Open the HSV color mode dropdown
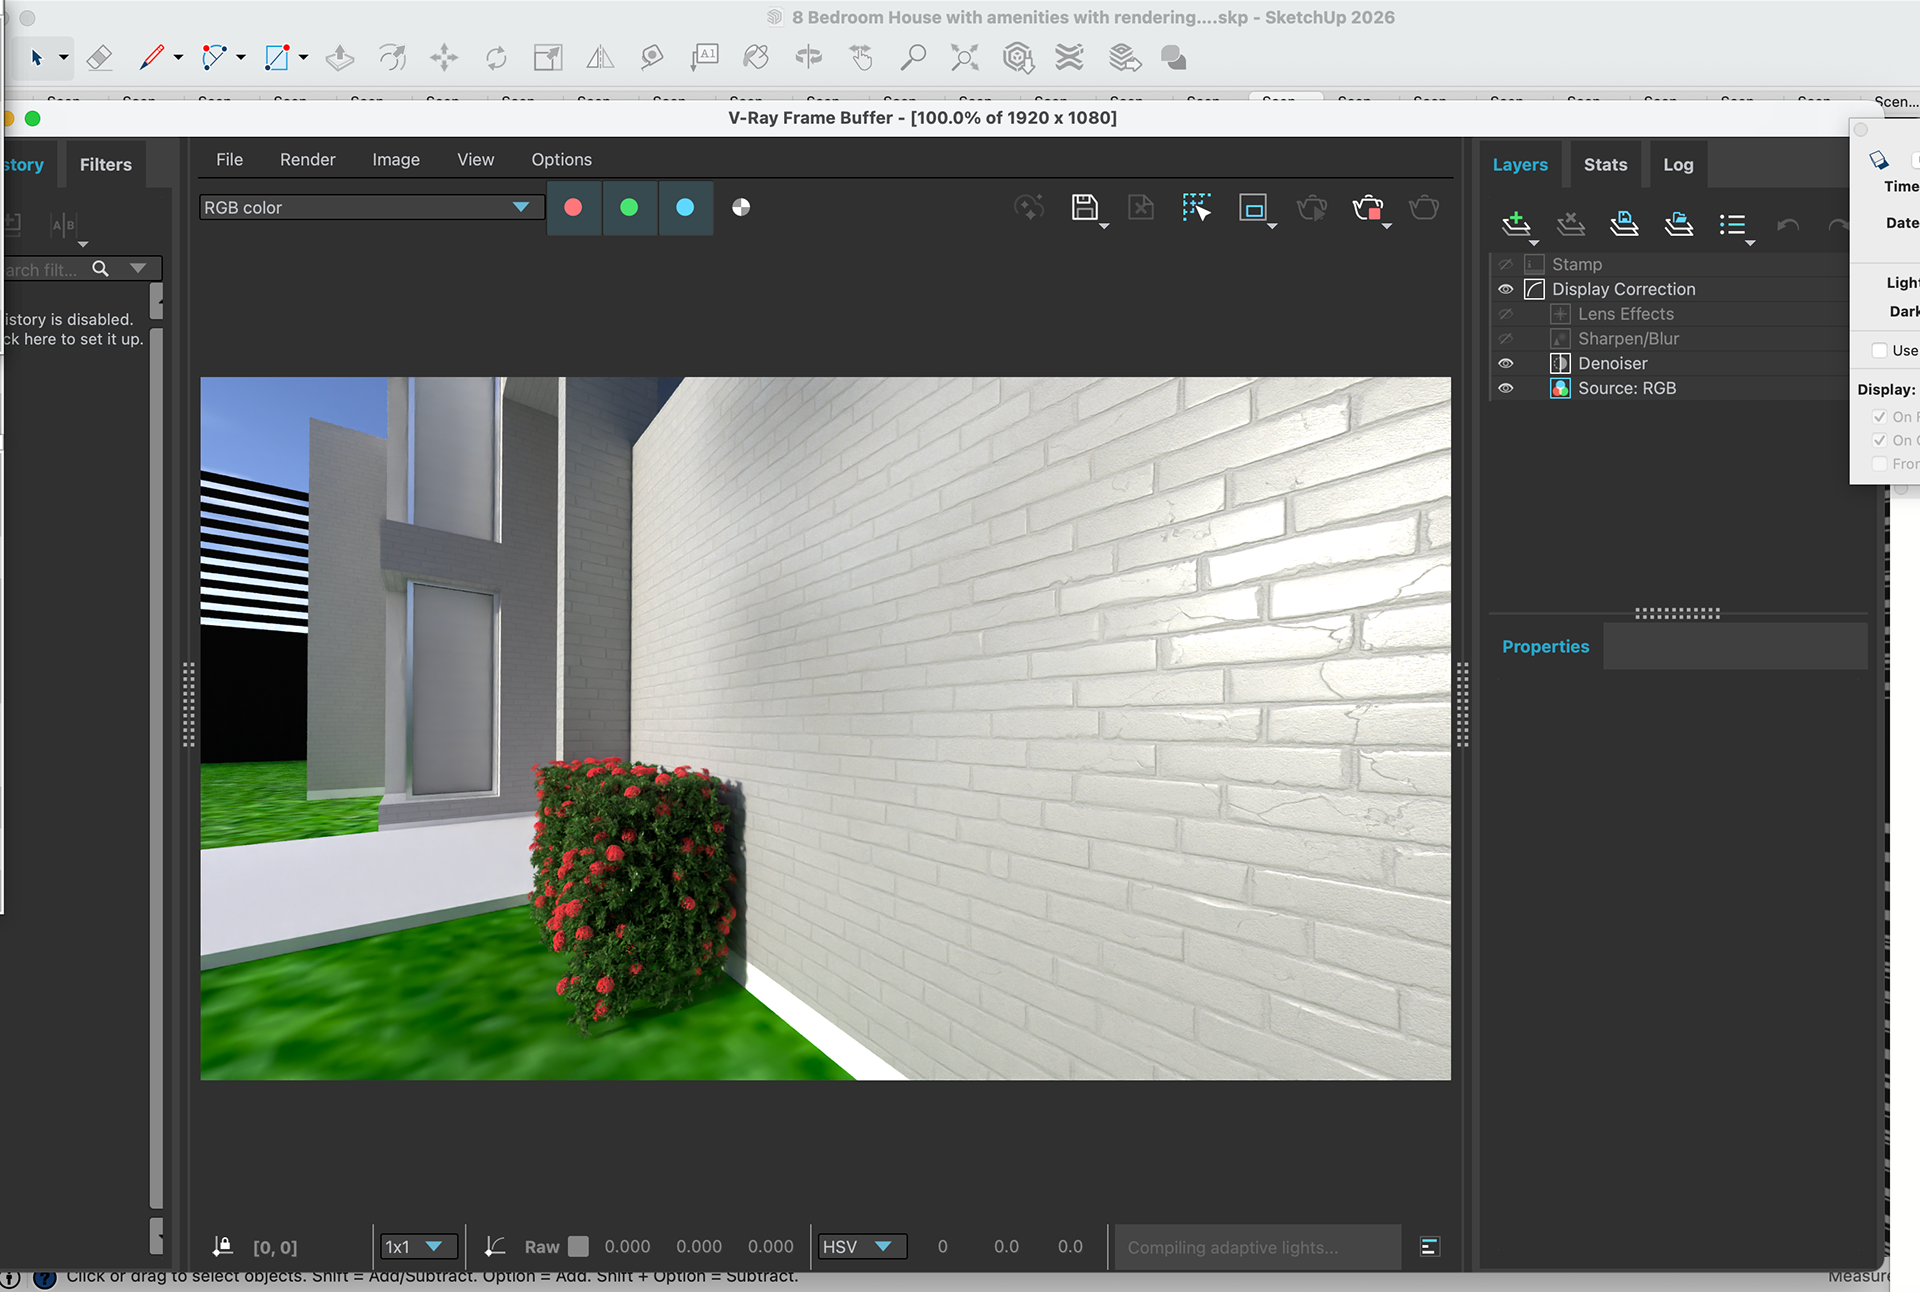The width and height of the screenshot is (1920, 1292). click(x=860, y=1247)
